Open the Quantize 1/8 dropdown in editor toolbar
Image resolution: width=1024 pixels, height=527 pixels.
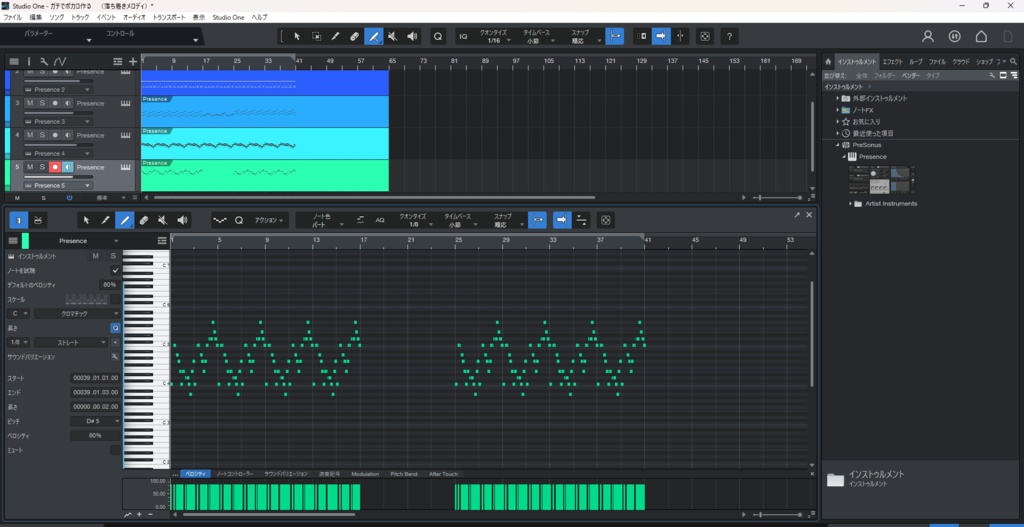[x=414, y=220]
